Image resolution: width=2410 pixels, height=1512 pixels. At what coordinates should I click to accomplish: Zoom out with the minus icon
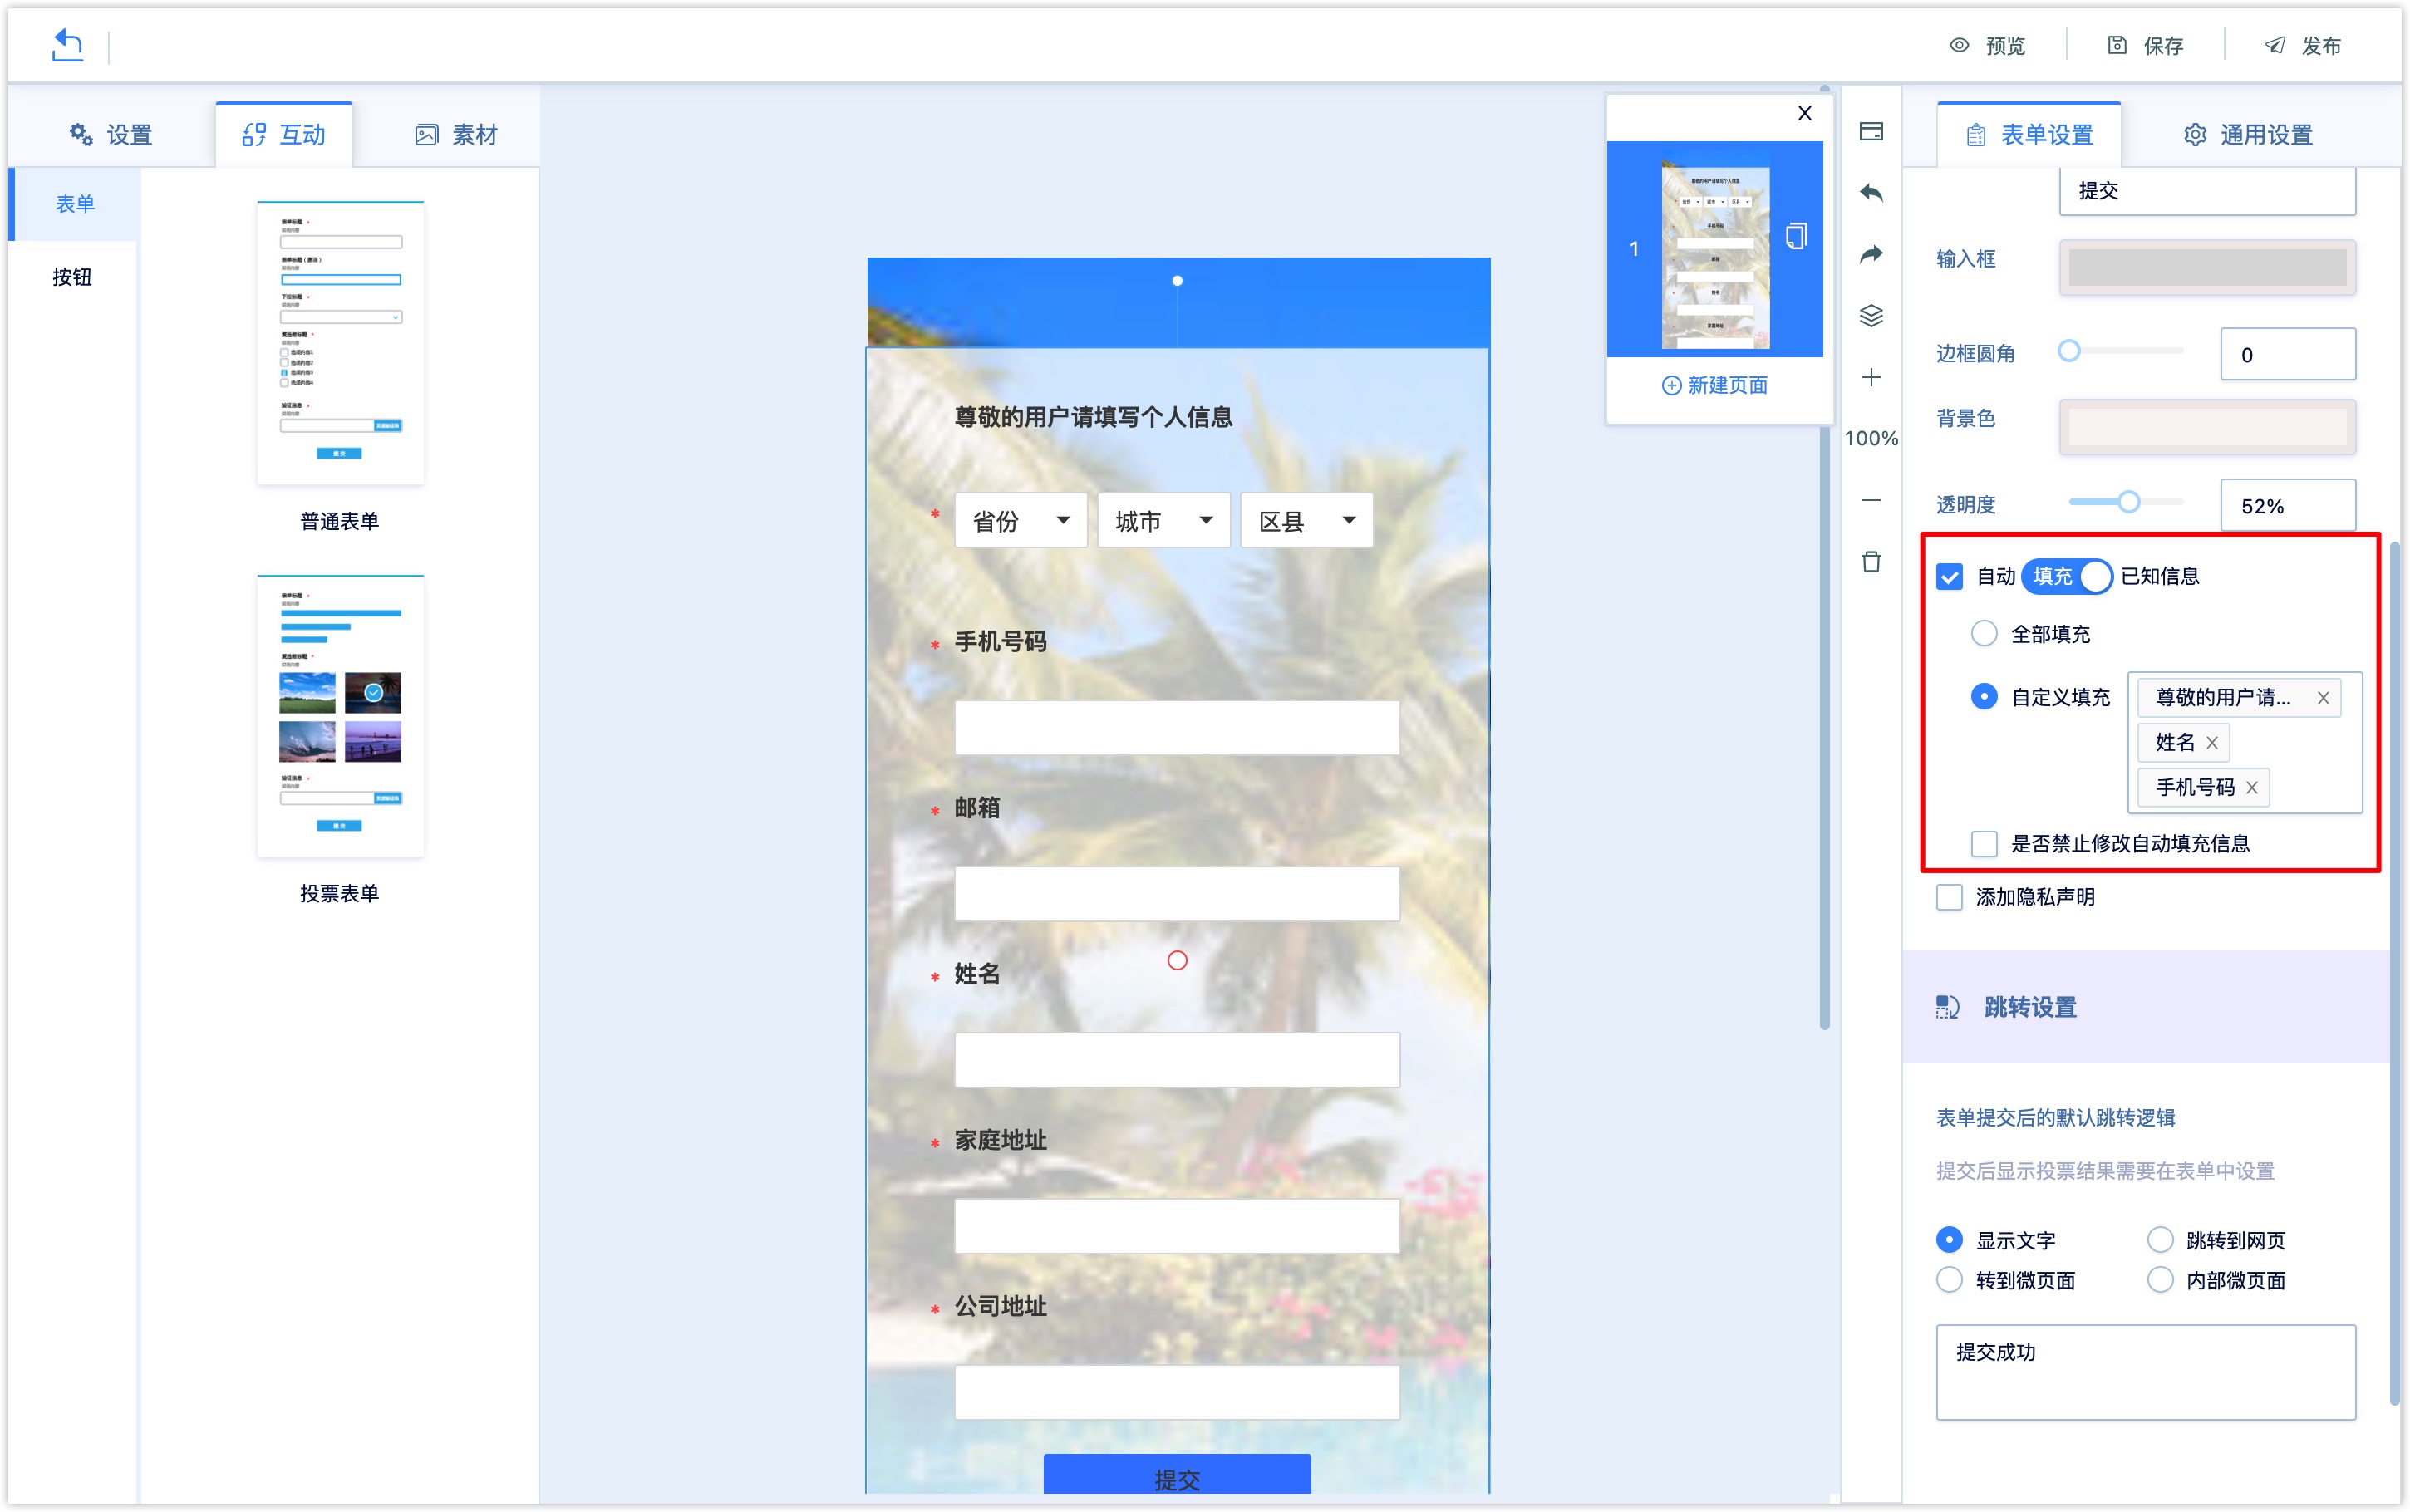tap(1871, 500)
